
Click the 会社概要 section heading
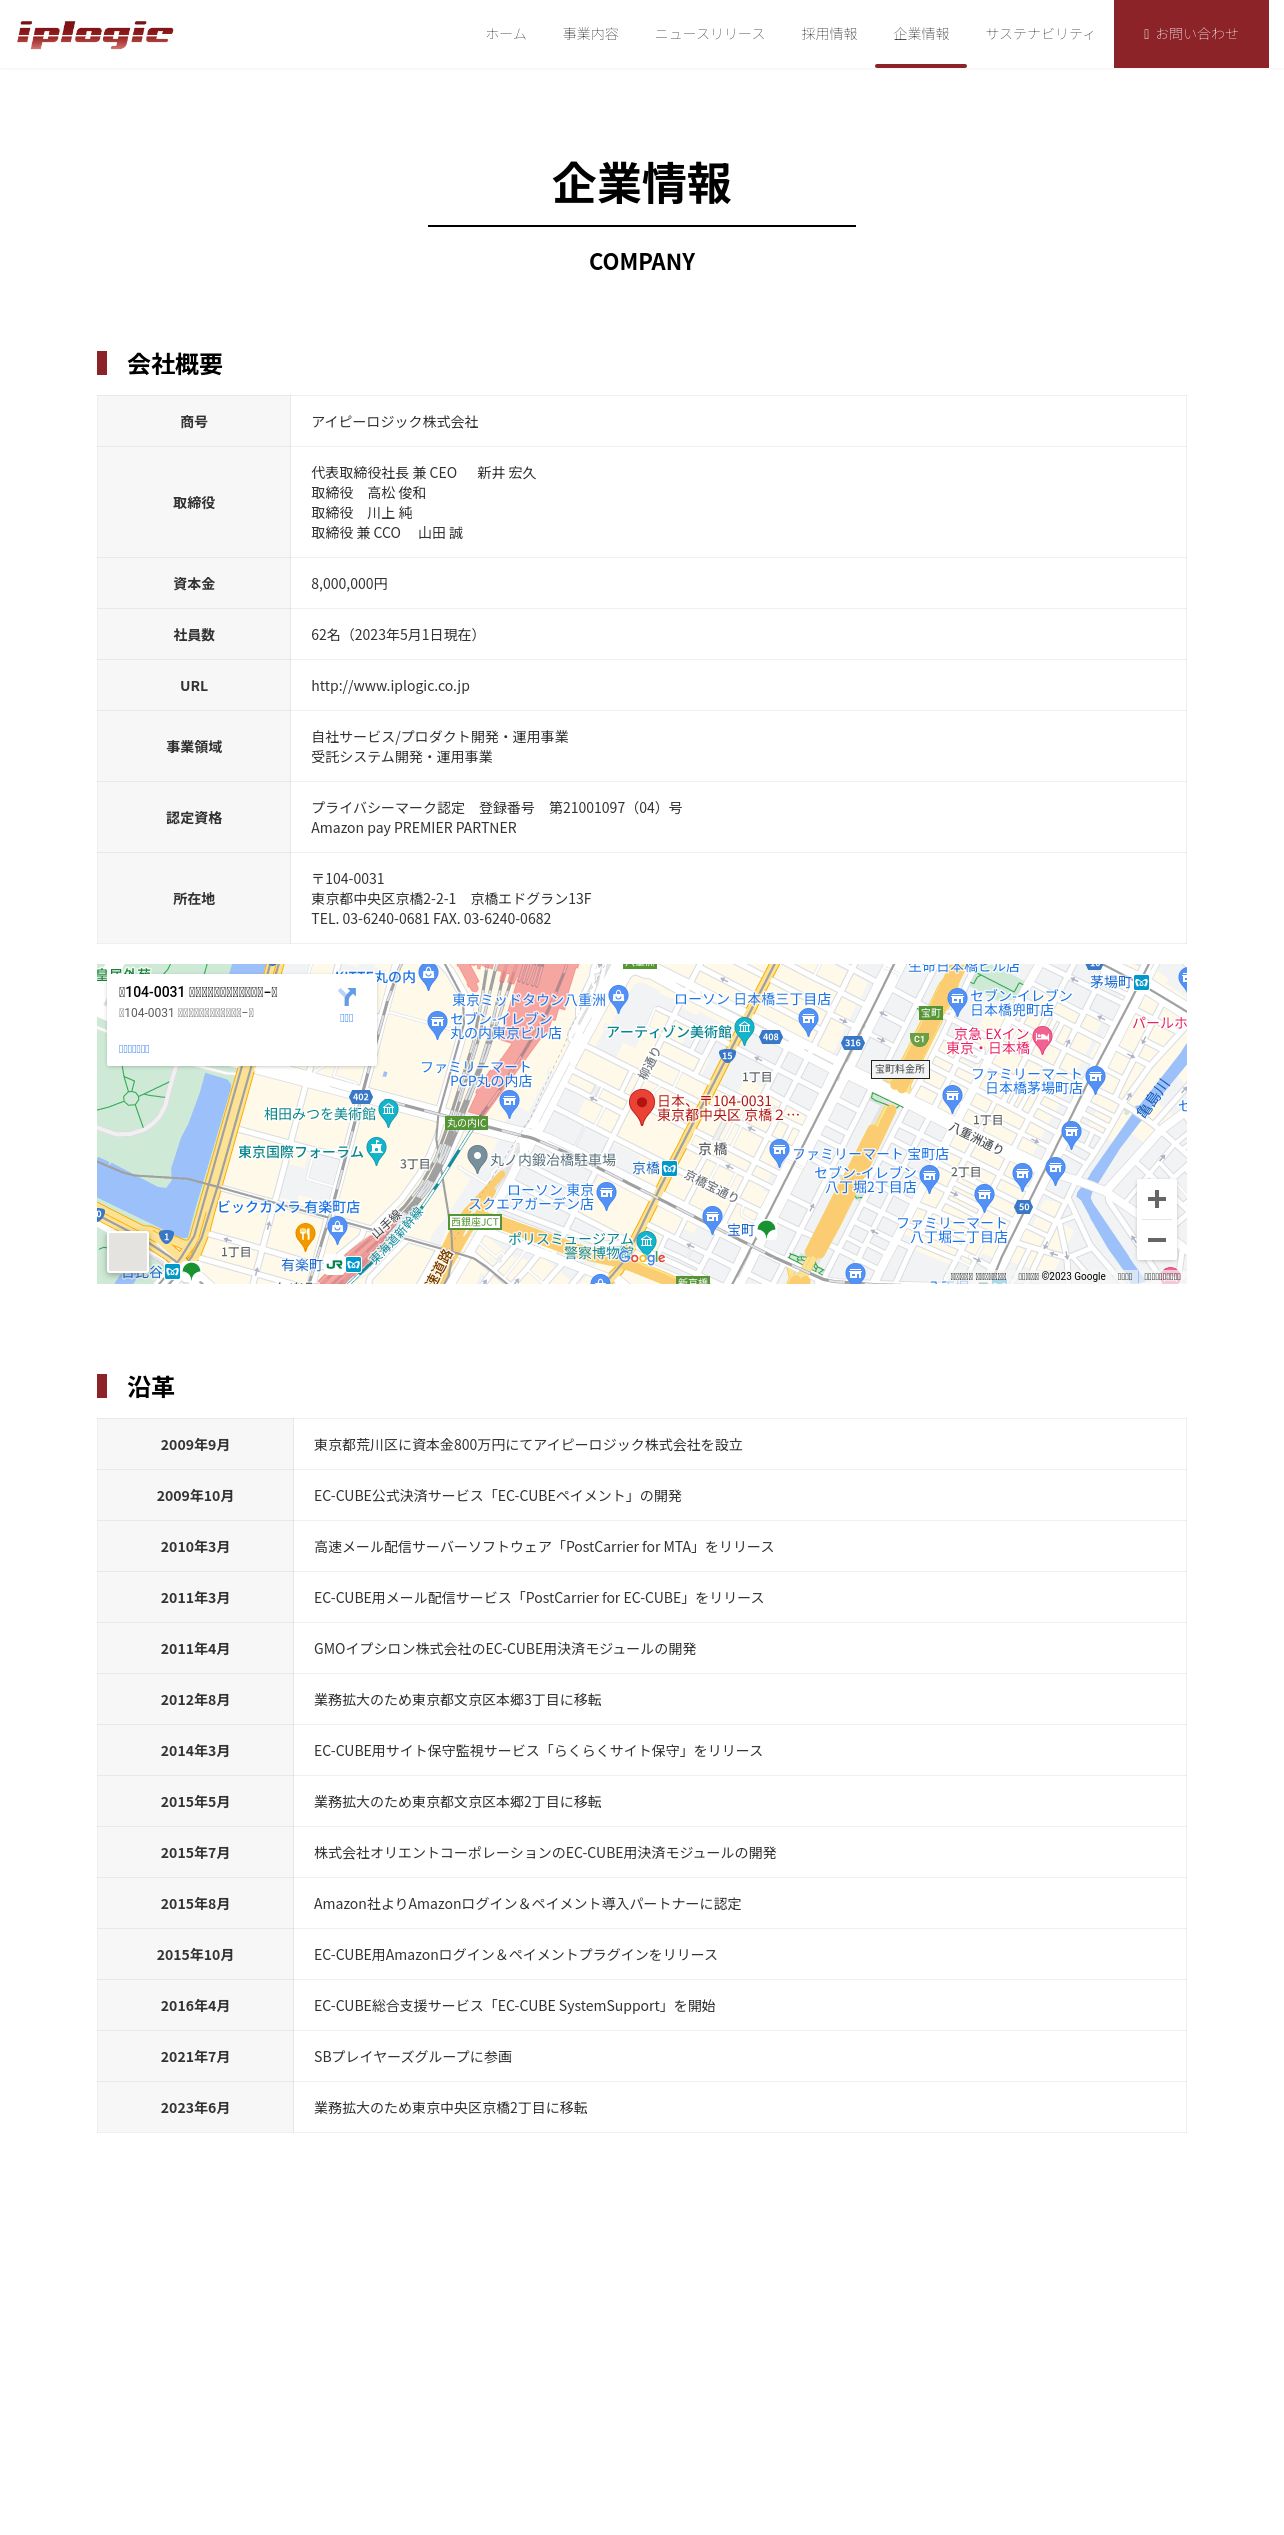pos(174,364)
